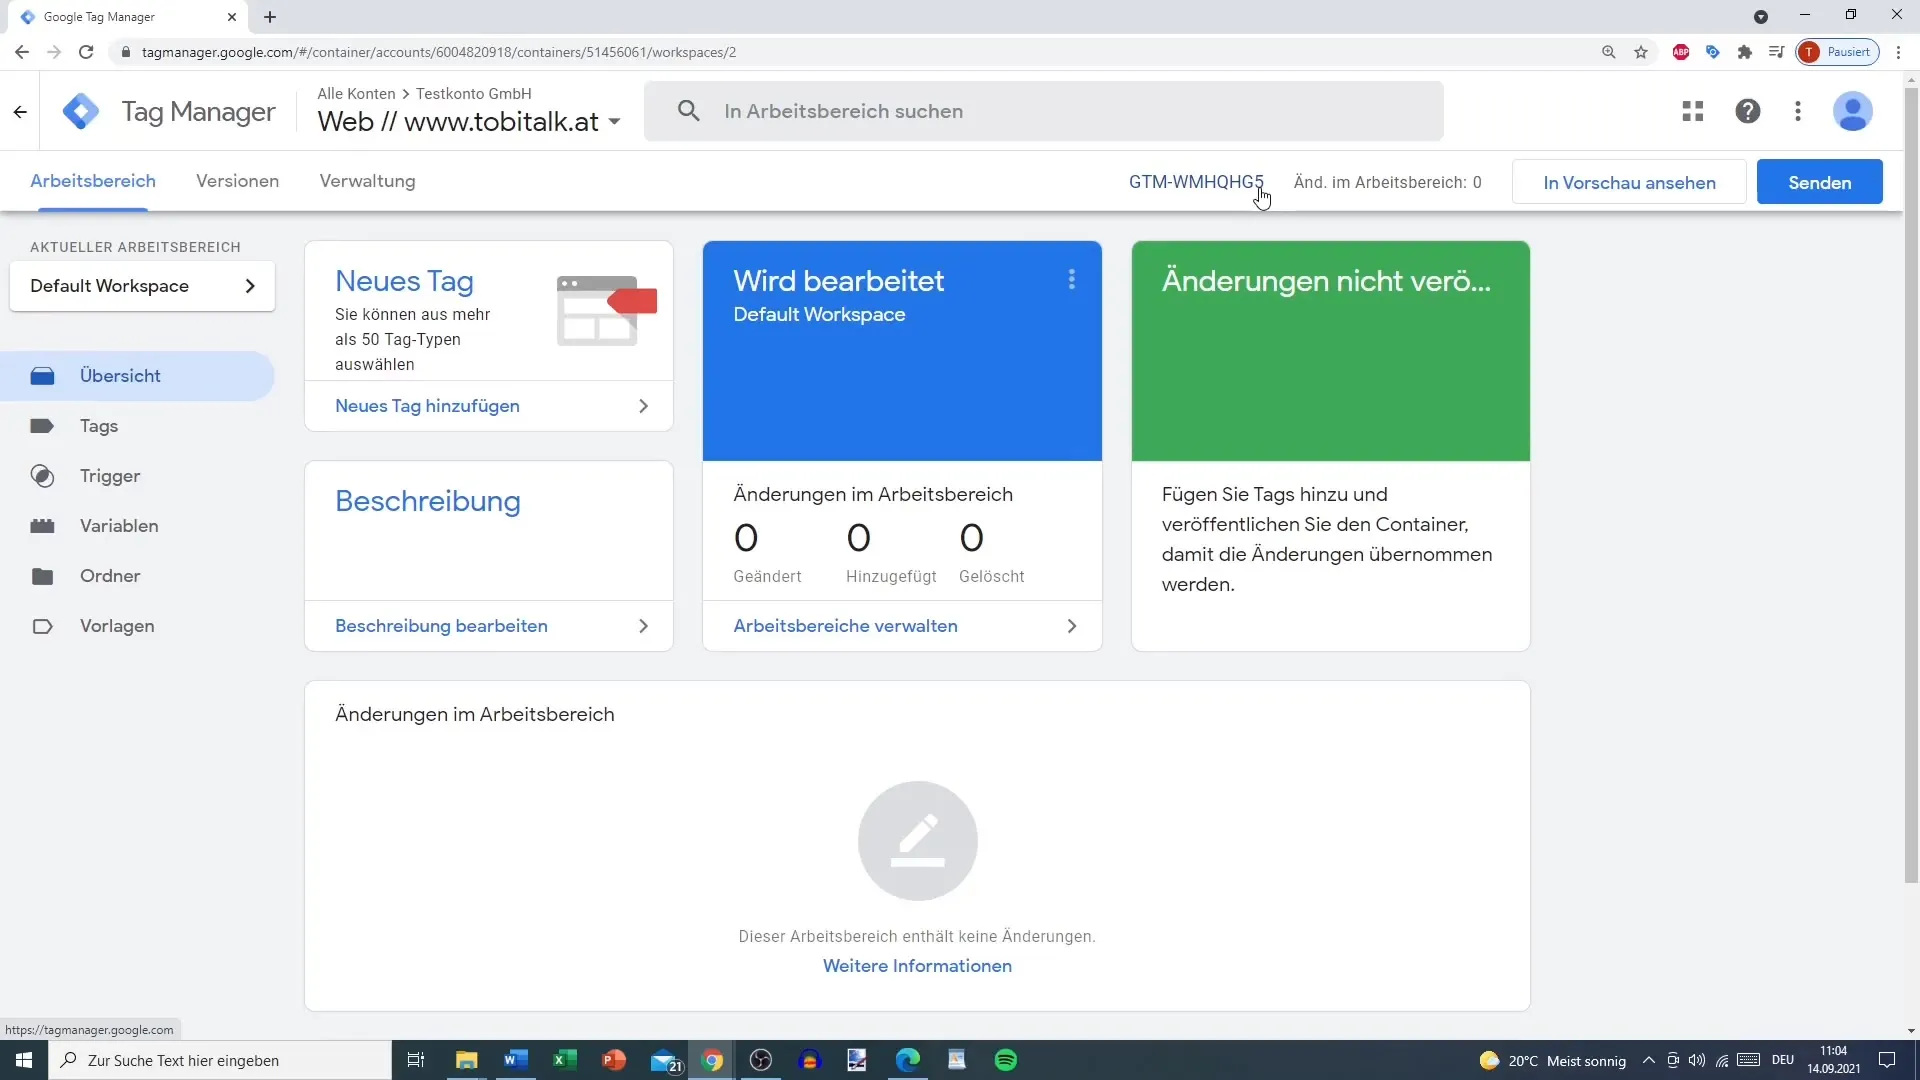This screenshot has width=1920, height=1080.
Task: Click the Übersicht sidebar icon
Action: pos(42,376)
